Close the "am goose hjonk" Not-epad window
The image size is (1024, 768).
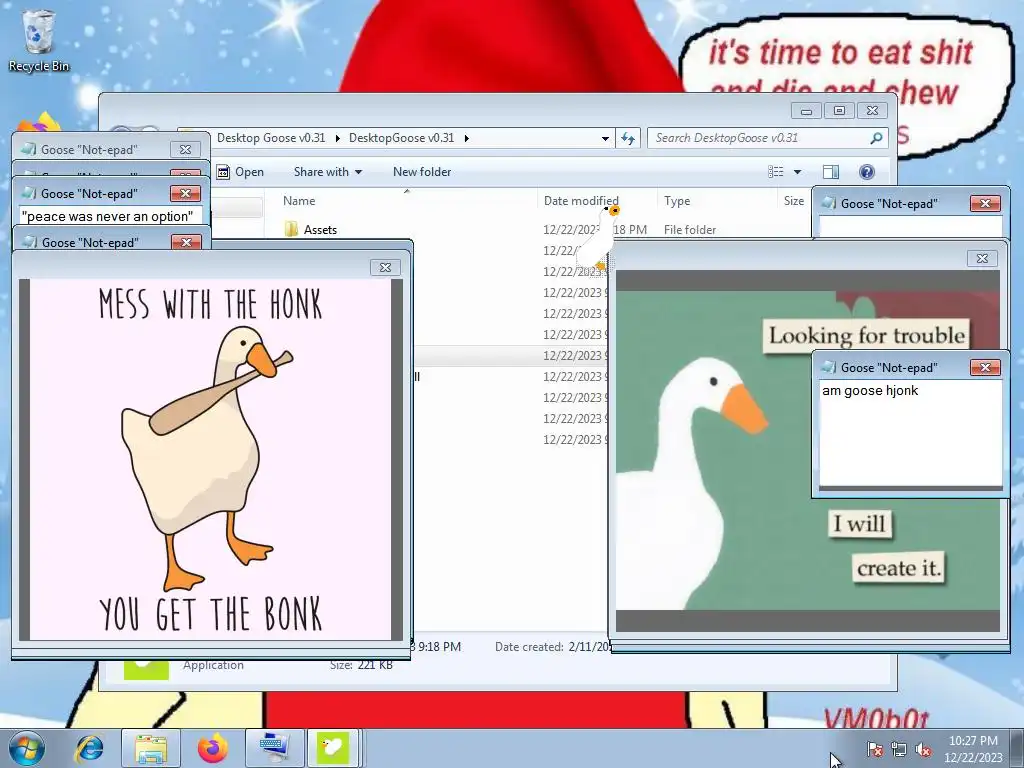pos(985,368)
